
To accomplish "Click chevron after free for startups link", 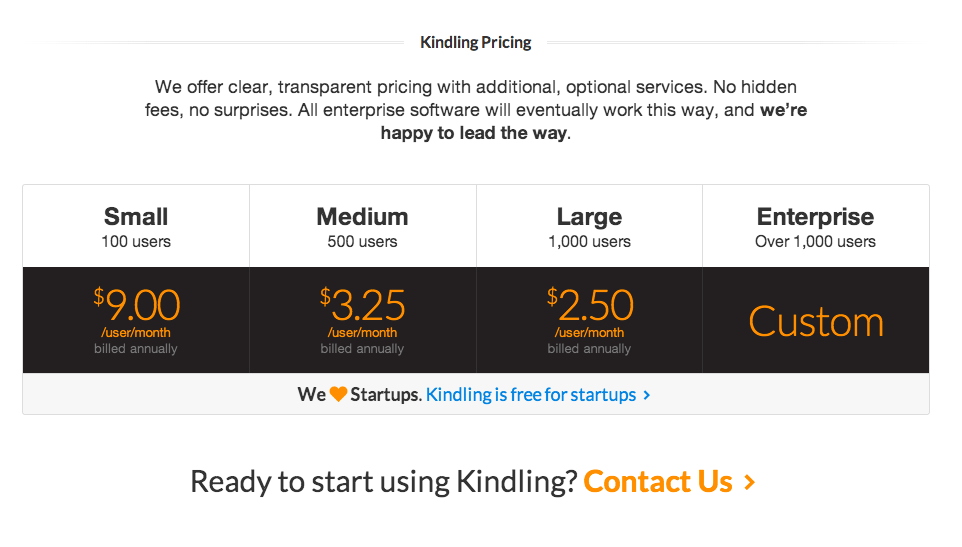I will 647,396.
